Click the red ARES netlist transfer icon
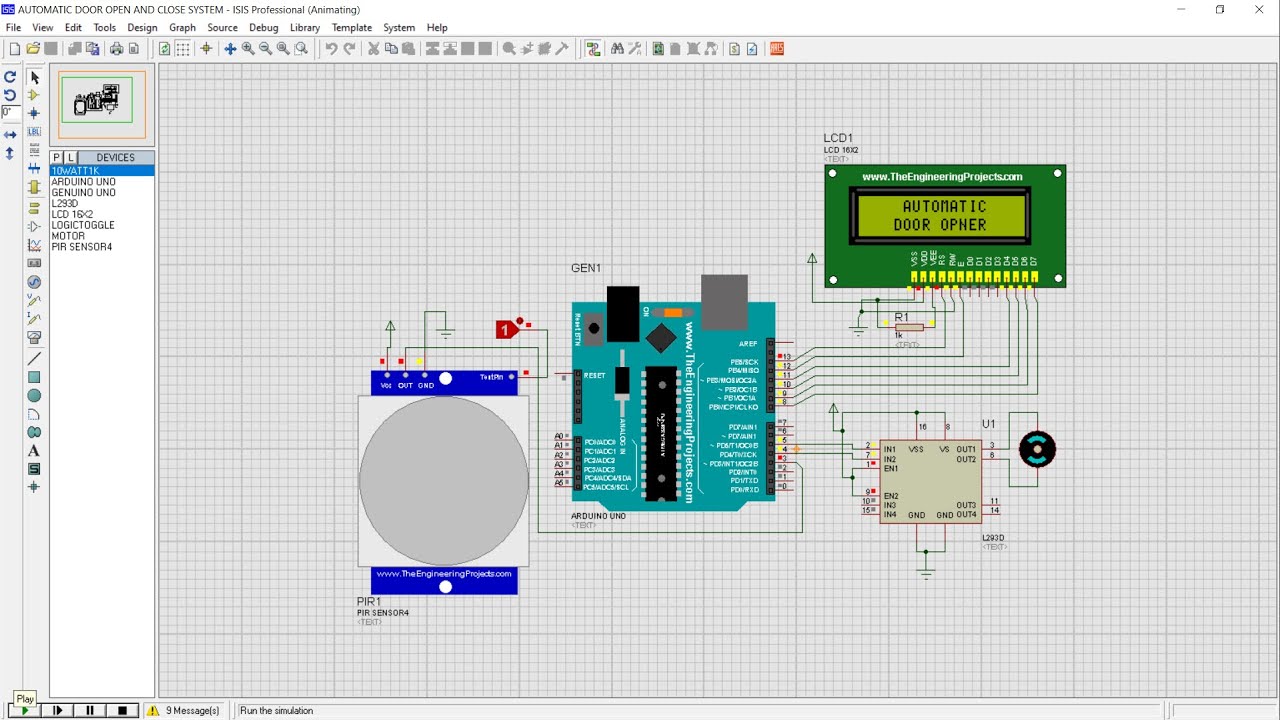Image resolution: width=1280 pixels, height=720 pixels. tap(777, 48)
